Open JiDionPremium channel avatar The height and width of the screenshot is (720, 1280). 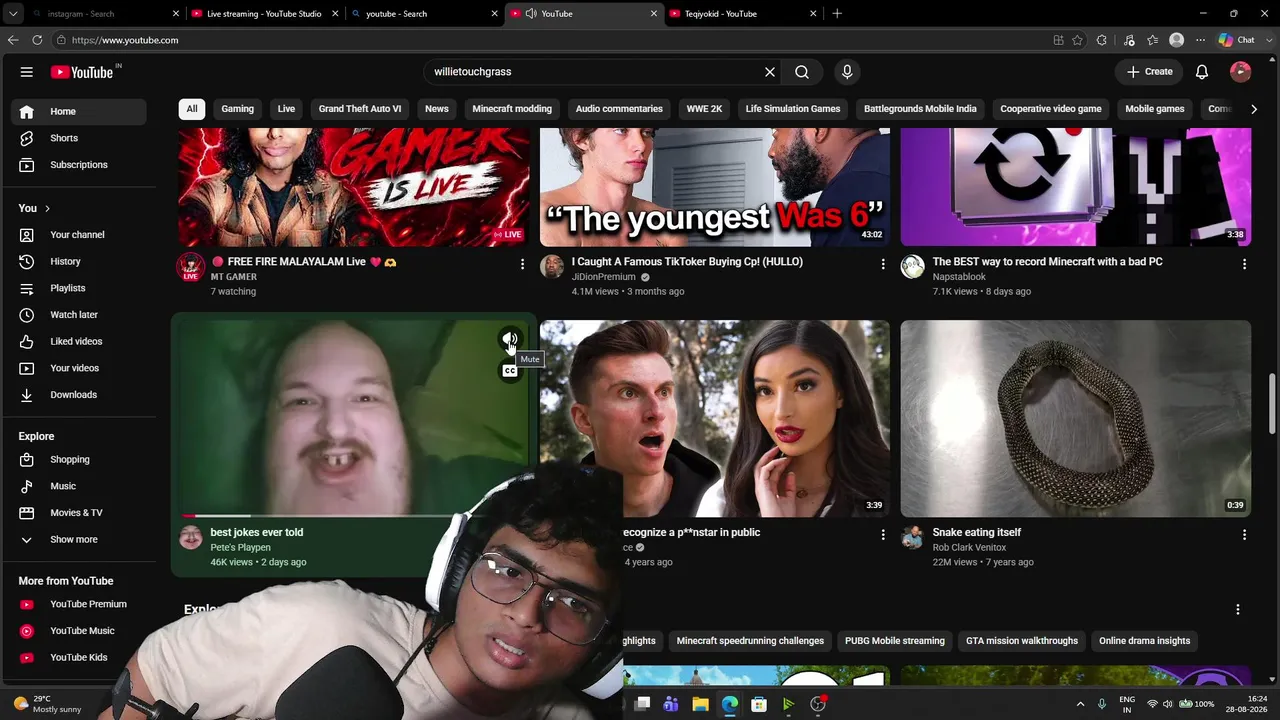(552, 267)
